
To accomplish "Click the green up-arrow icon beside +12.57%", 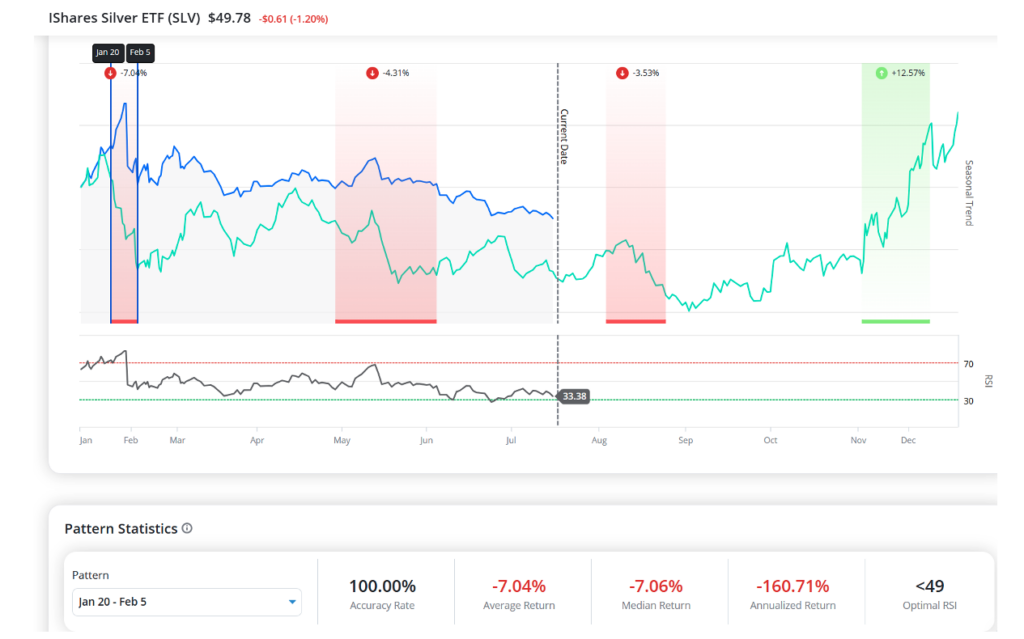I will pyautogui.click(x=882, y=73).
